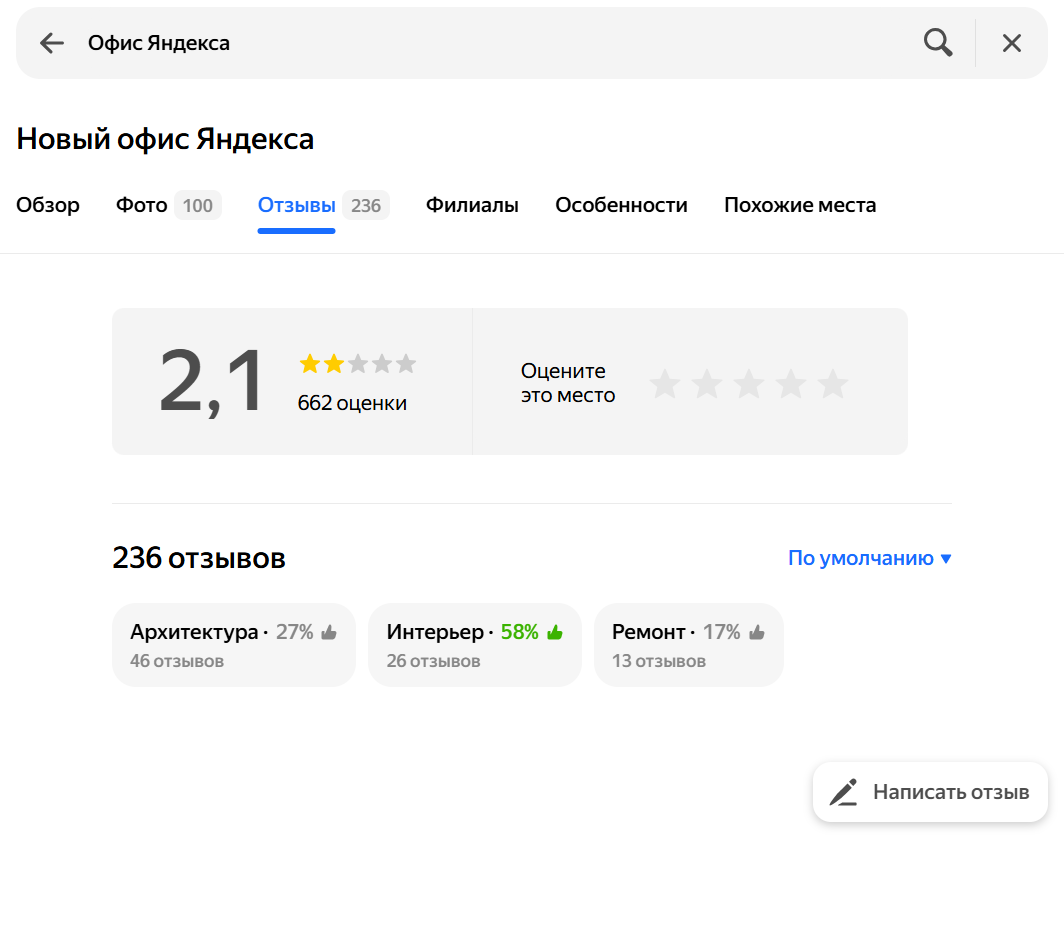Click the magnifier search icon

point(938,43)
